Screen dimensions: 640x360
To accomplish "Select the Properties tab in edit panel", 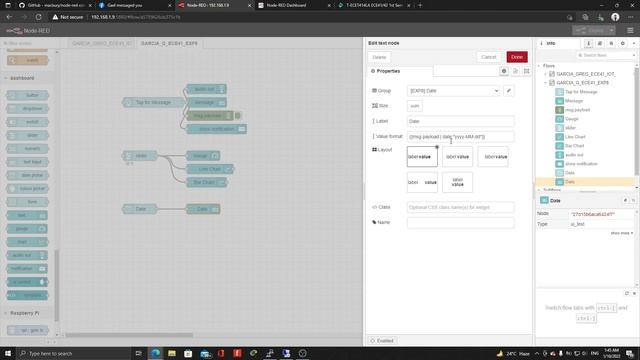I will (385, 71).
